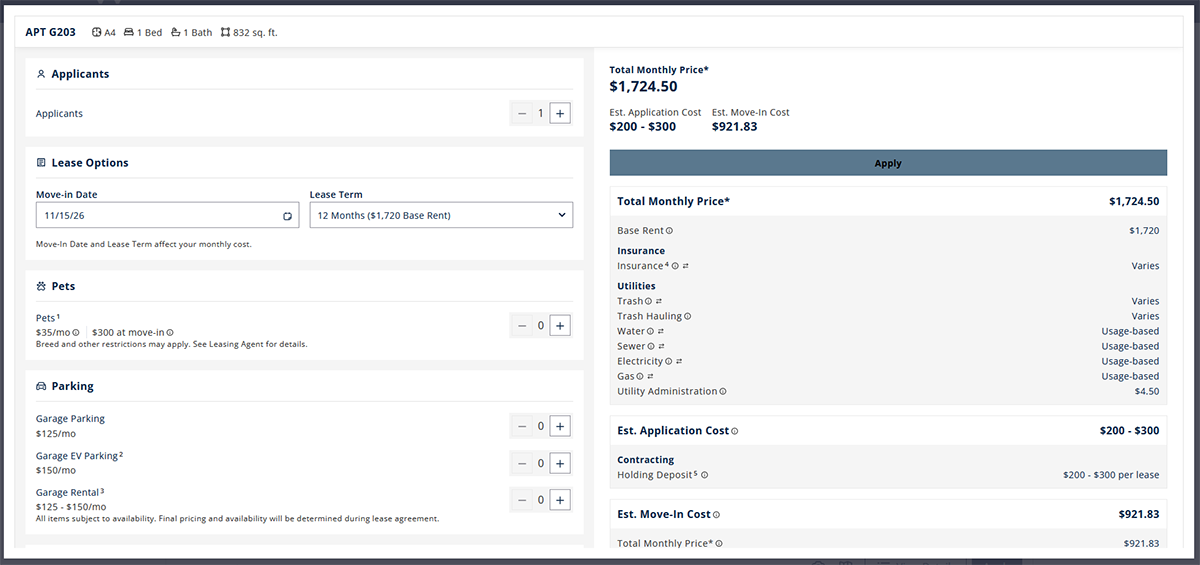Click the Sewer swap arrows icon
The image size is (1200, 565).
[661, 346]
